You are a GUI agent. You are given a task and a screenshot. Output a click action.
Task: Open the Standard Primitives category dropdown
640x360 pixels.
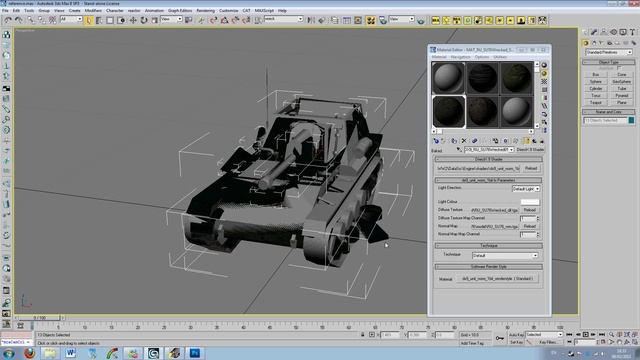pyautogui.click(x=609, y=52)
